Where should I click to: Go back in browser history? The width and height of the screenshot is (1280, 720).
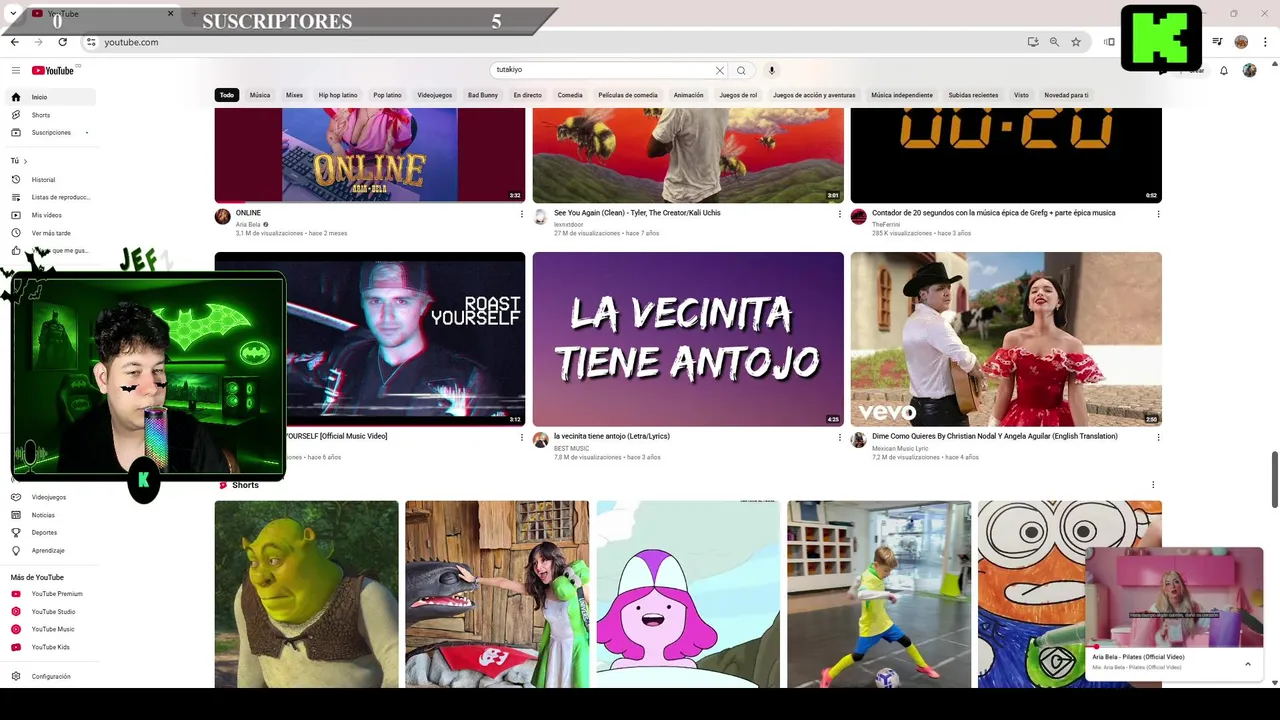coord(14,42)
